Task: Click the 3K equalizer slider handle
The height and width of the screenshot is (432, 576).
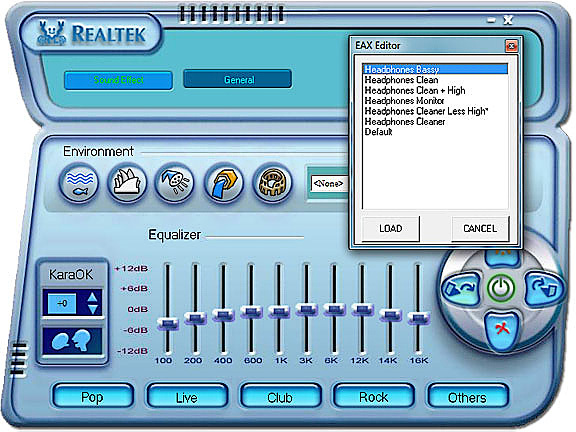Action: coord(306,309)
